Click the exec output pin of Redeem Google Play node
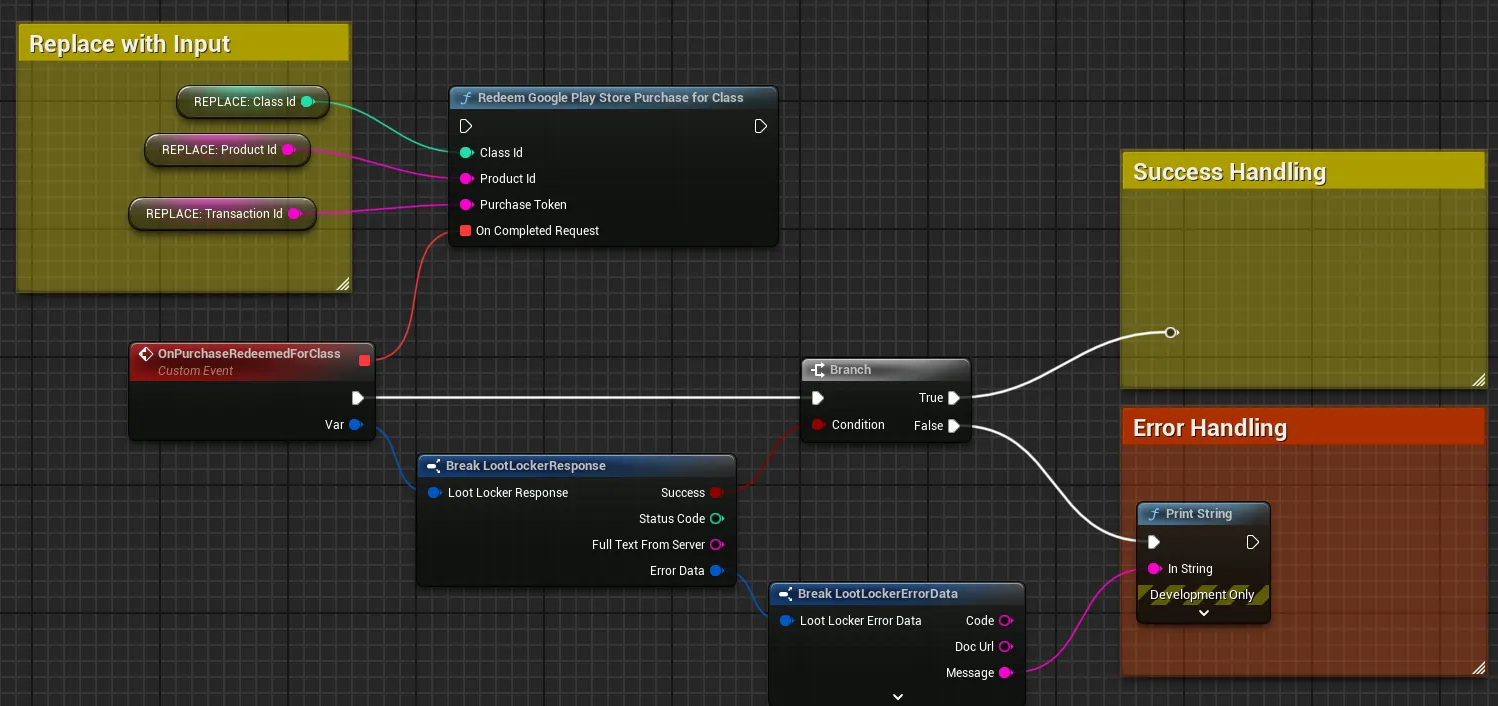1498x706 pixels. click(x=760, y=126)
